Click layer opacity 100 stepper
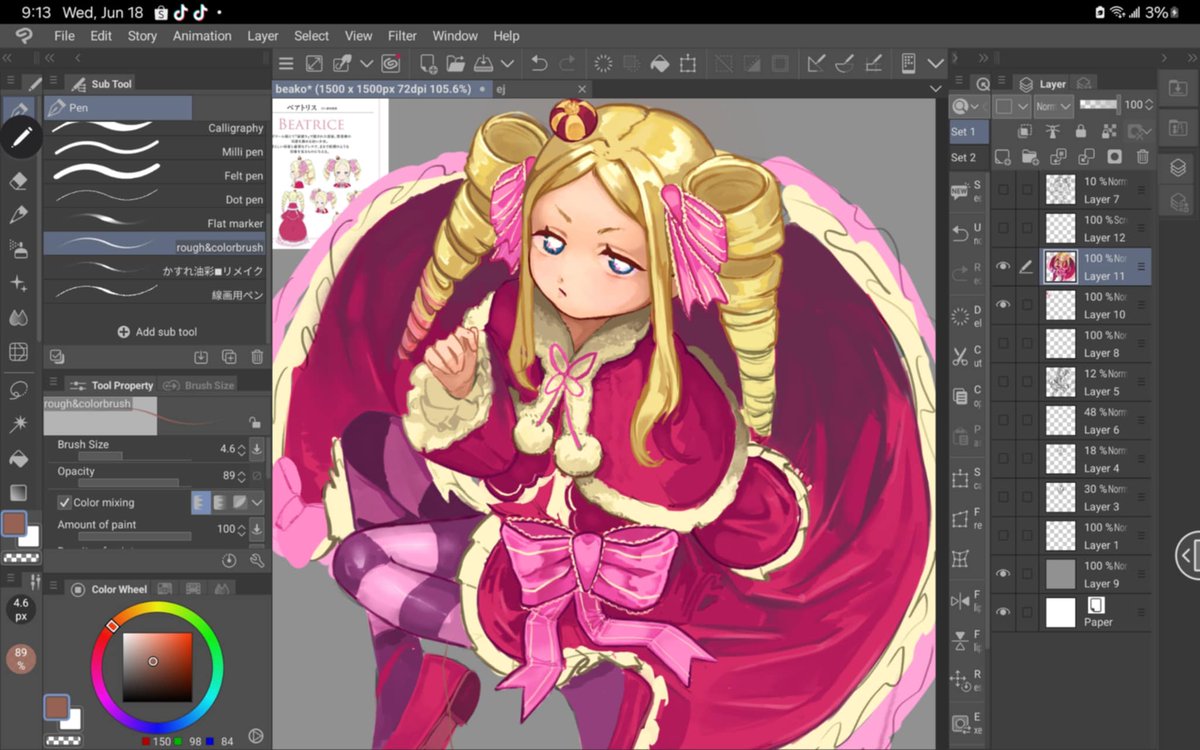This screenshot has width=1200, height=750. [x=1149, y=104]
